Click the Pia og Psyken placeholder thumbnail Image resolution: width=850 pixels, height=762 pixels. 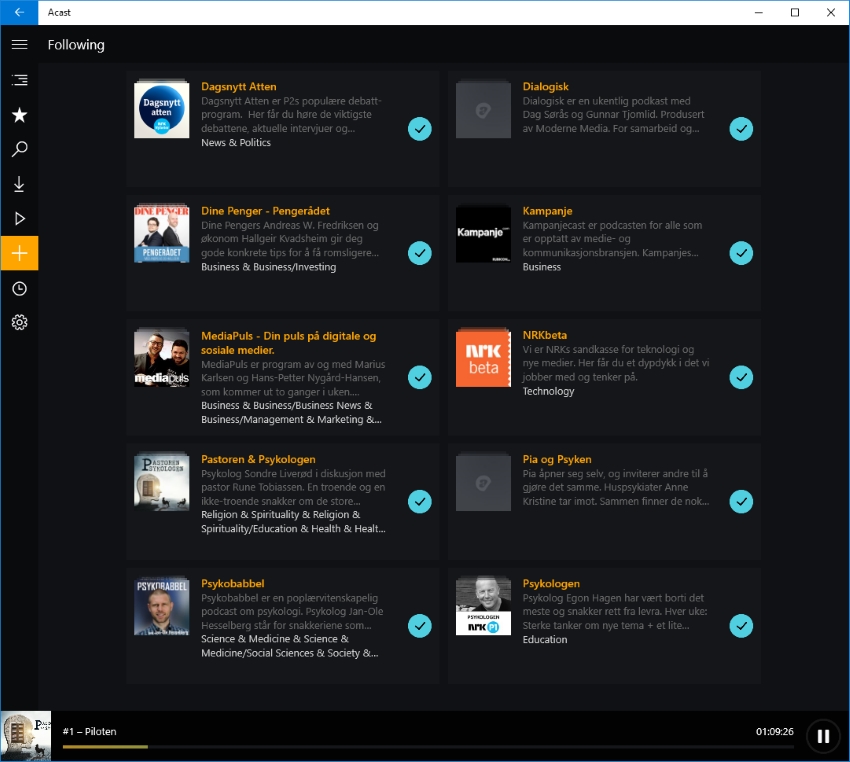[483, 482]
